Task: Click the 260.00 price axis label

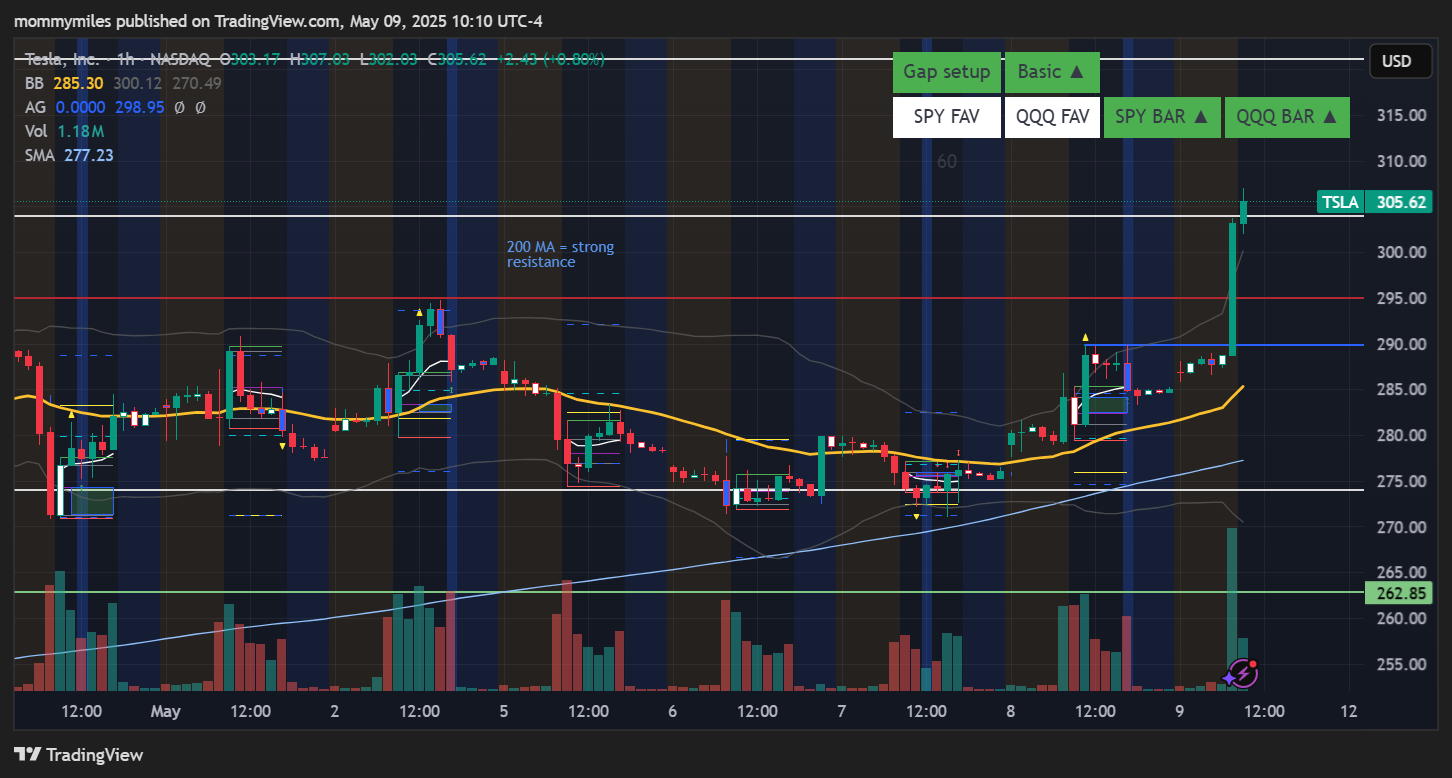Action: (x=1401, y=618)
